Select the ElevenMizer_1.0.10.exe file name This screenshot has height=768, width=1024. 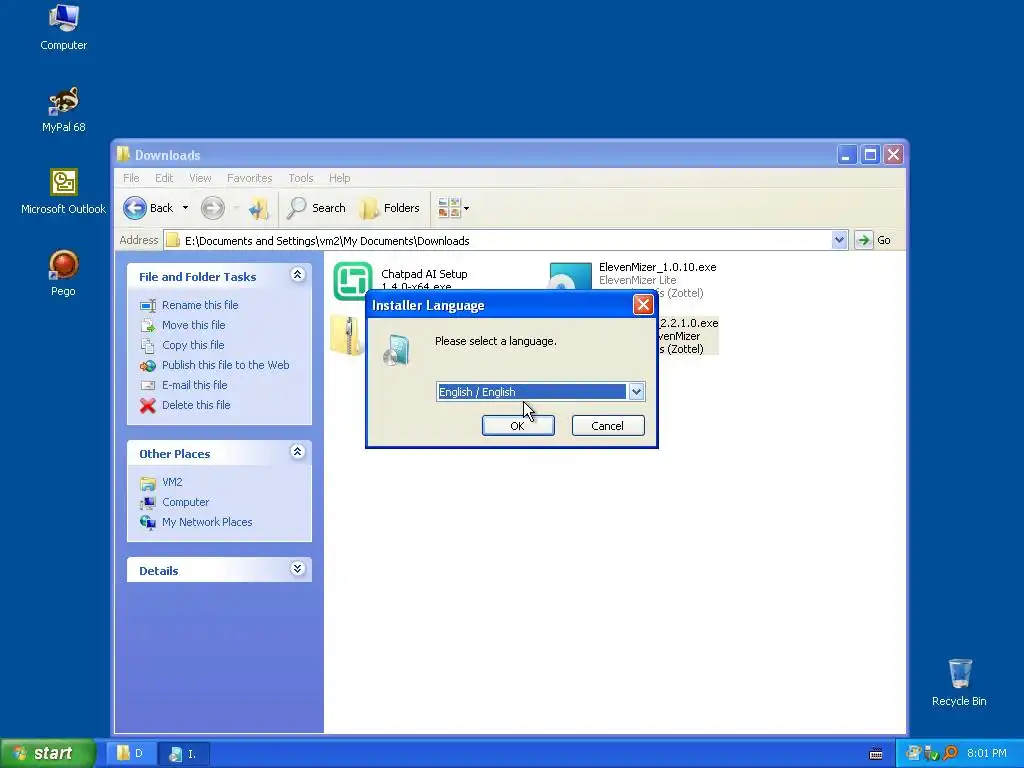coord(658,267)
